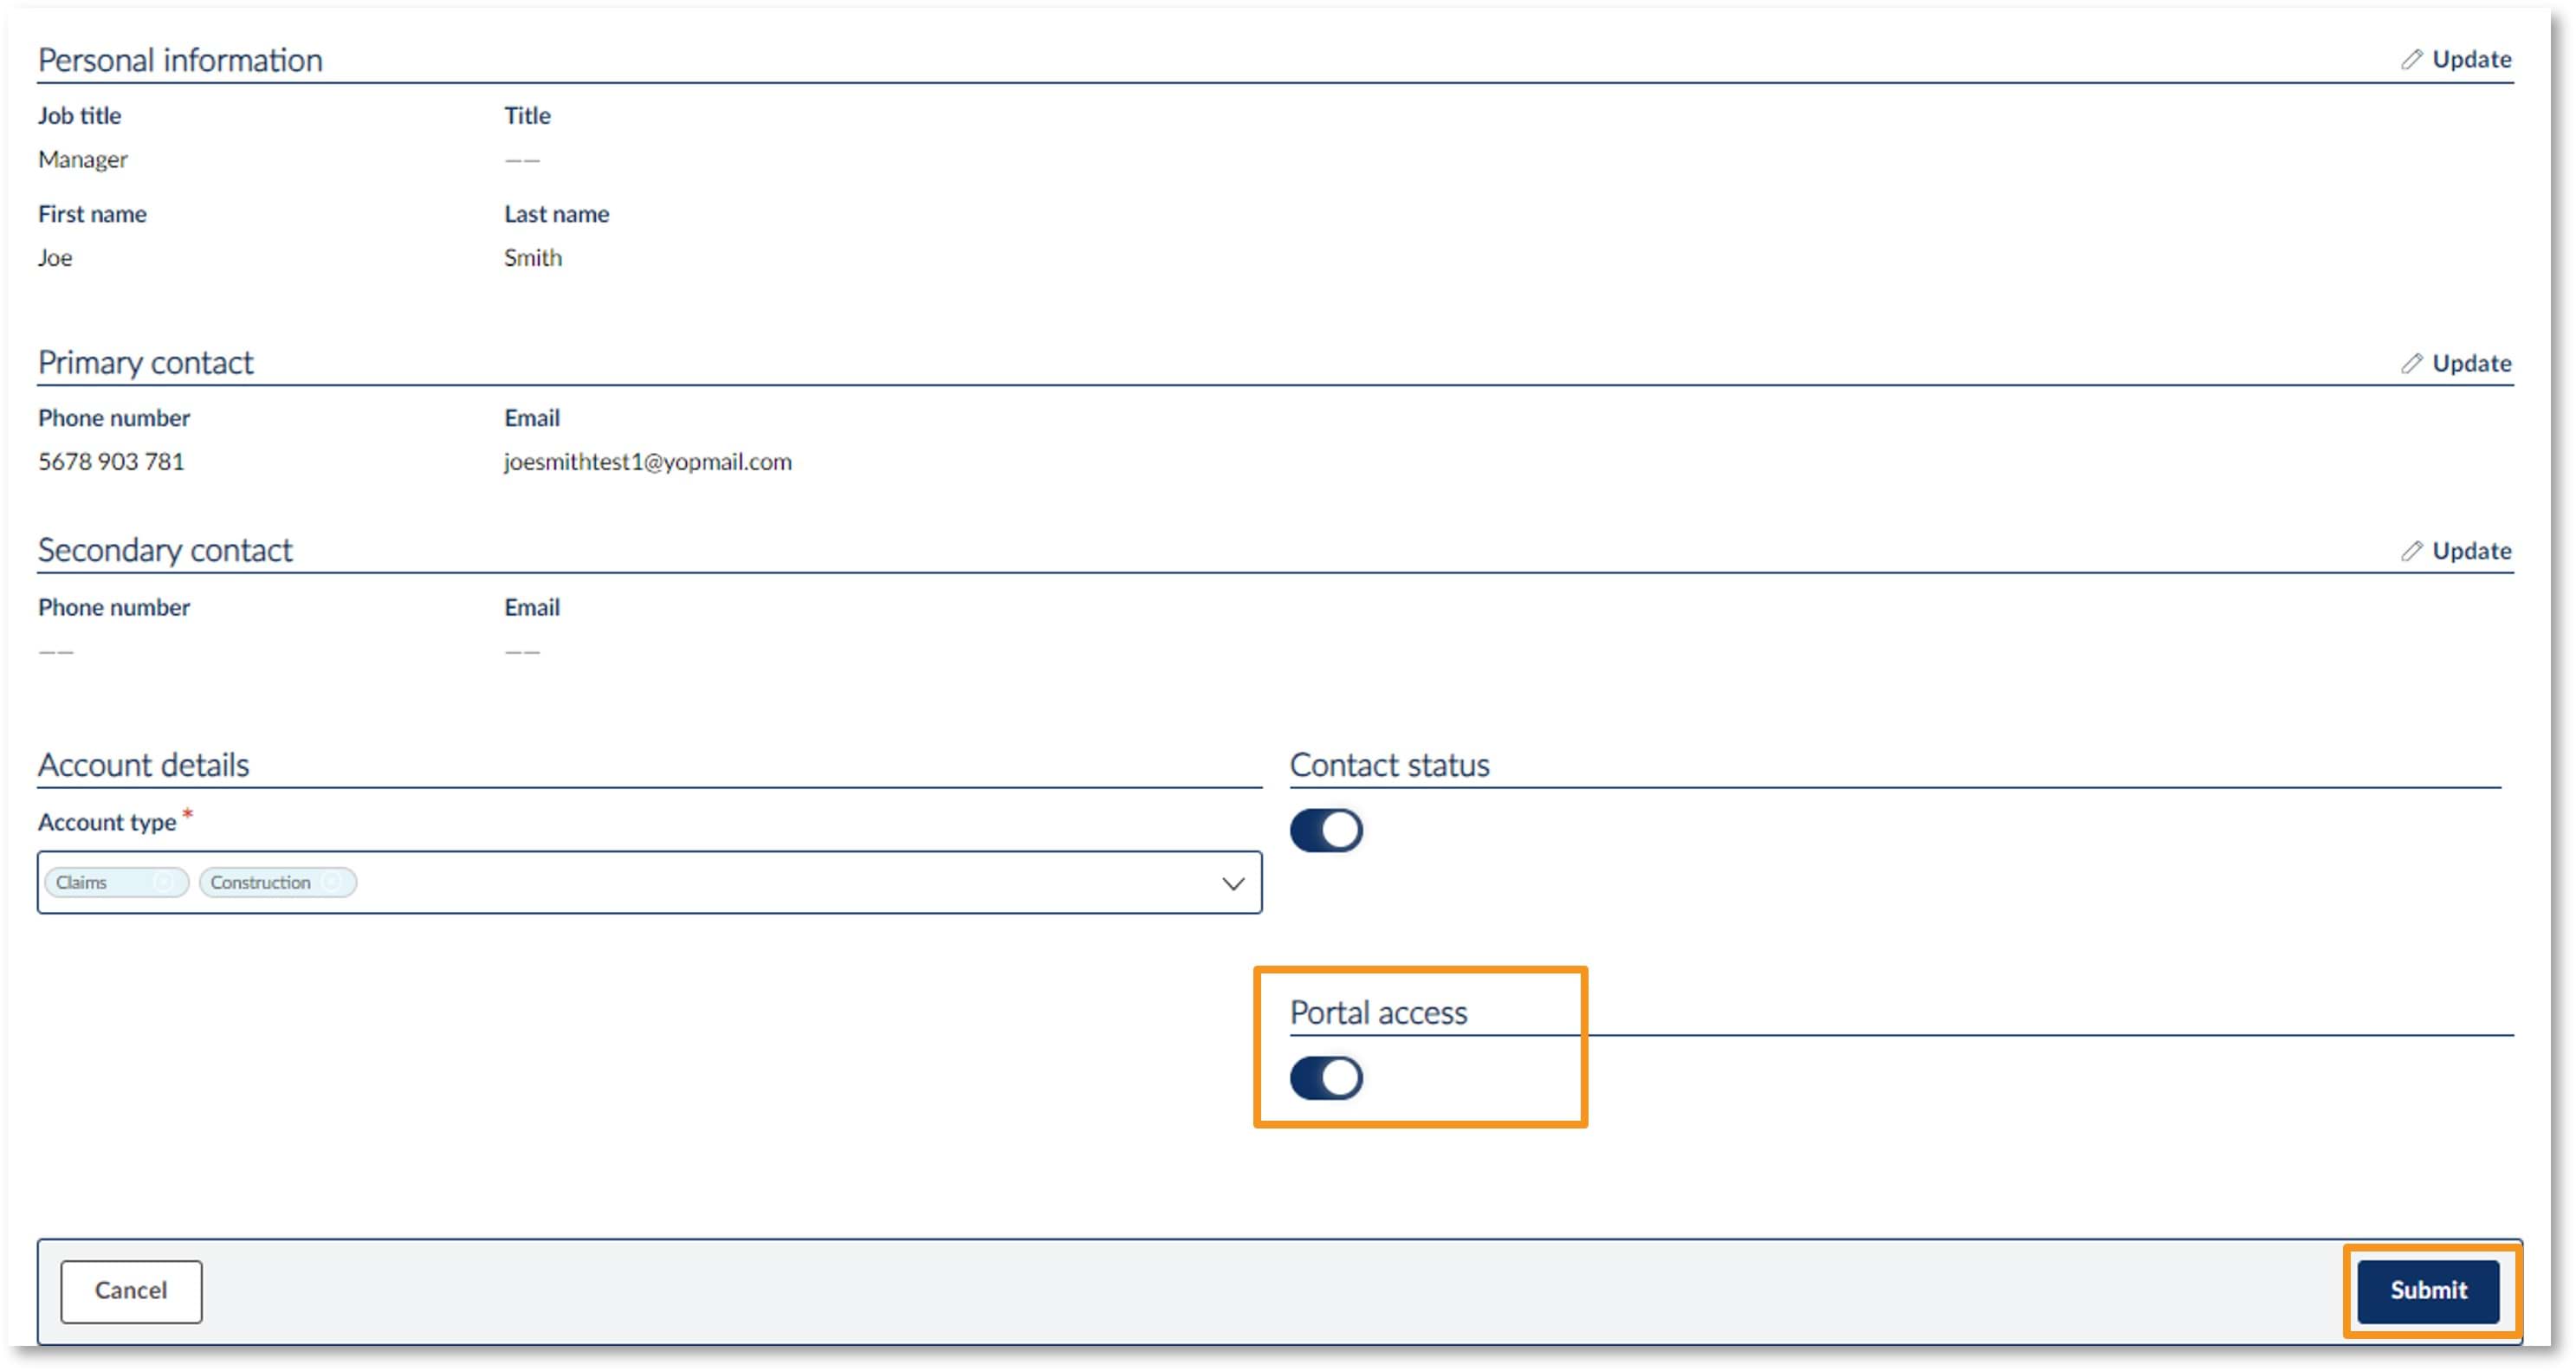Click the first name value Joe

(x=55, y=258)
